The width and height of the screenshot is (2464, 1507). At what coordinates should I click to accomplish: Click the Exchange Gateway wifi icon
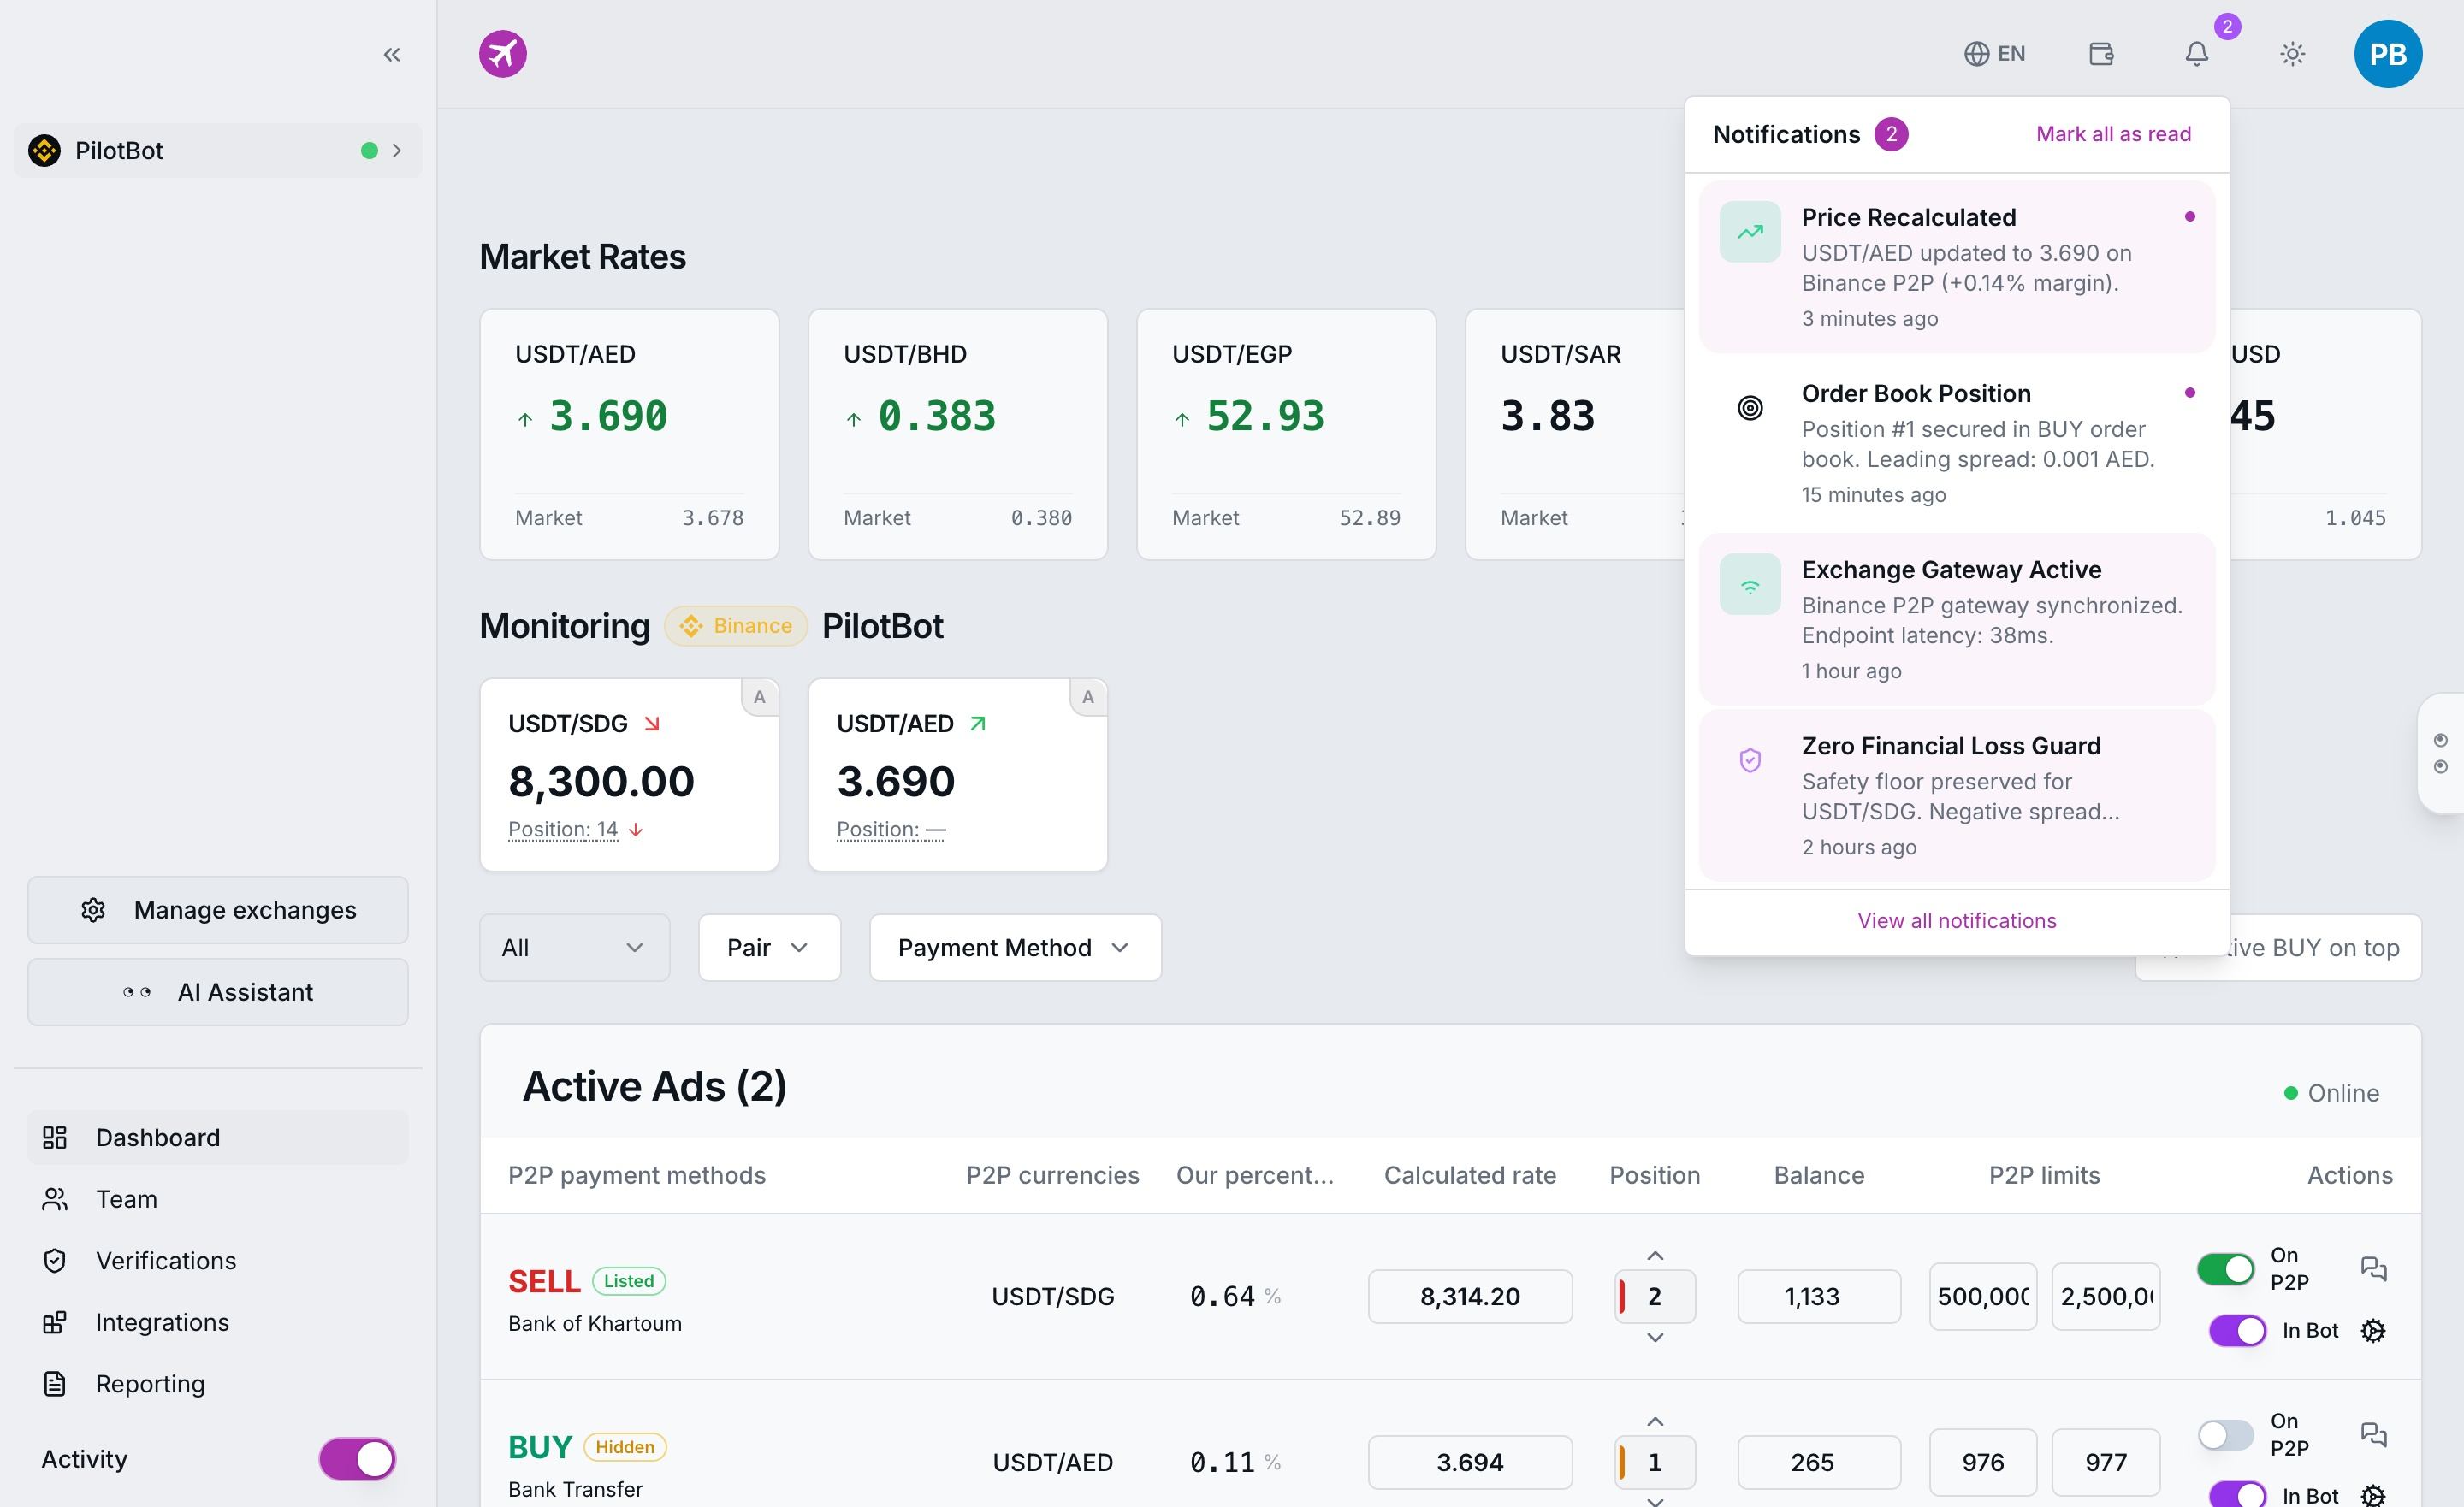(1750, 584)
